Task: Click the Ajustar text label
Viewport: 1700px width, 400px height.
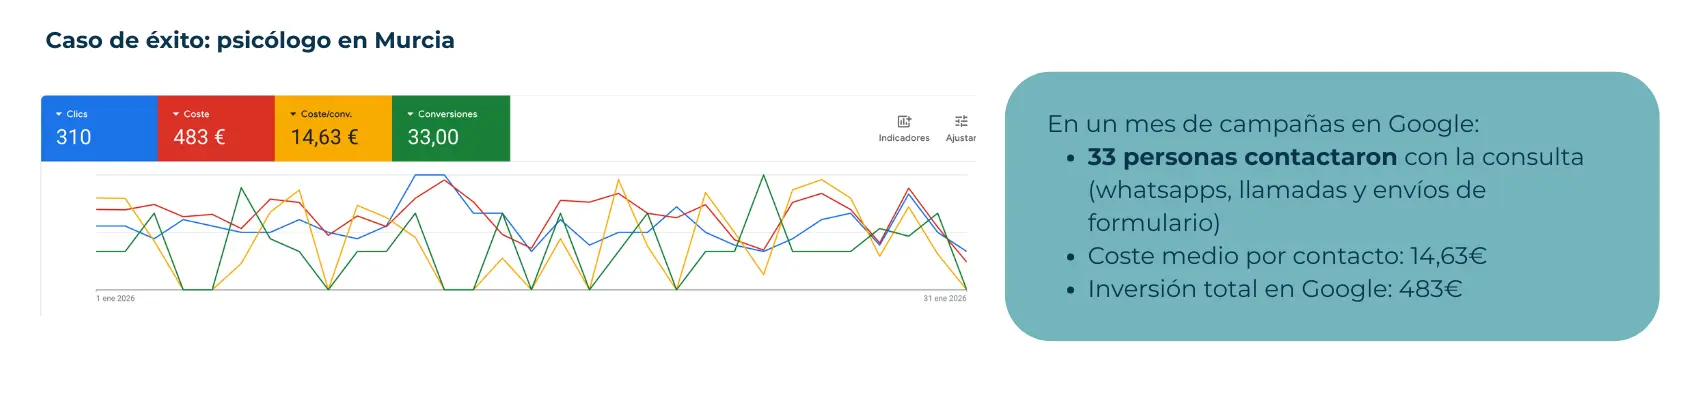Action: click(961, 138)
